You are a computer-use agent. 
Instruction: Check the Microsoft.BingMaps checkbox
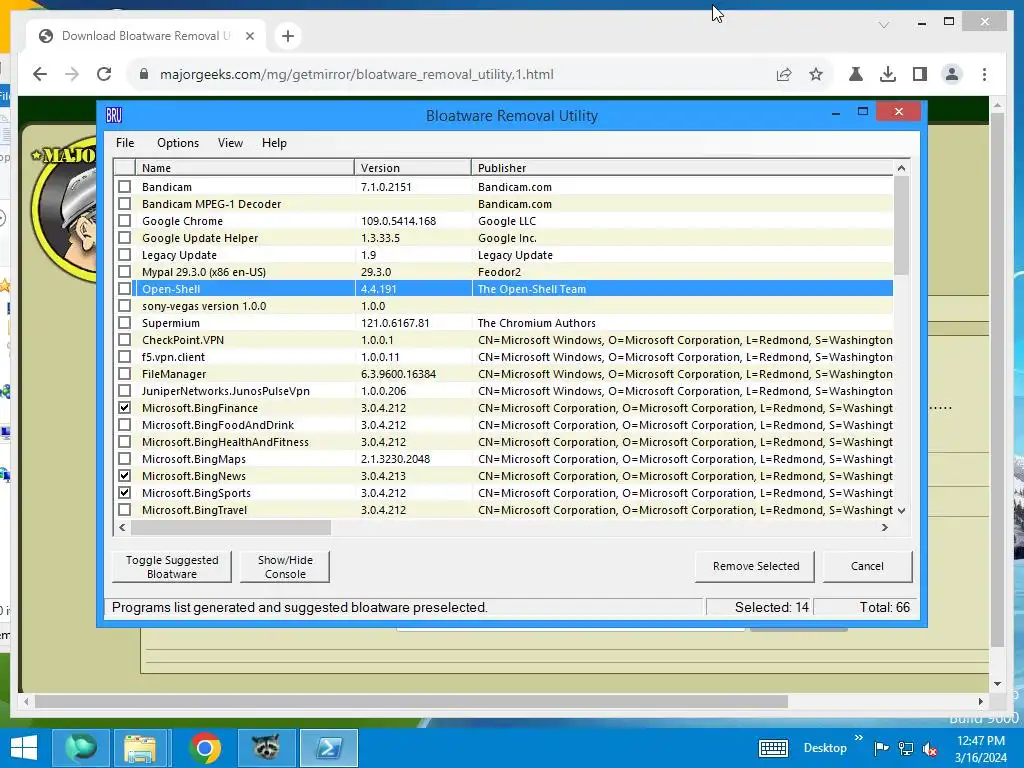(124, 458)
